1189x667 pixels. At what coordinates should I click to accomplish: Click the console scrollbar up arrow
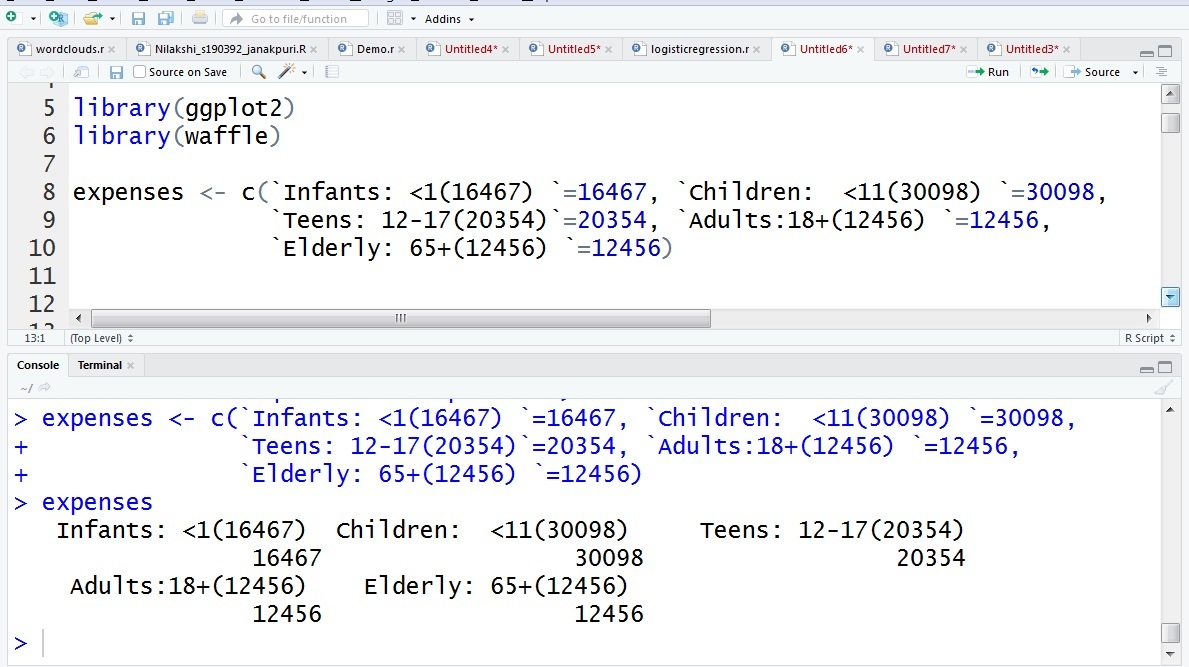(x=1170, y=410)
